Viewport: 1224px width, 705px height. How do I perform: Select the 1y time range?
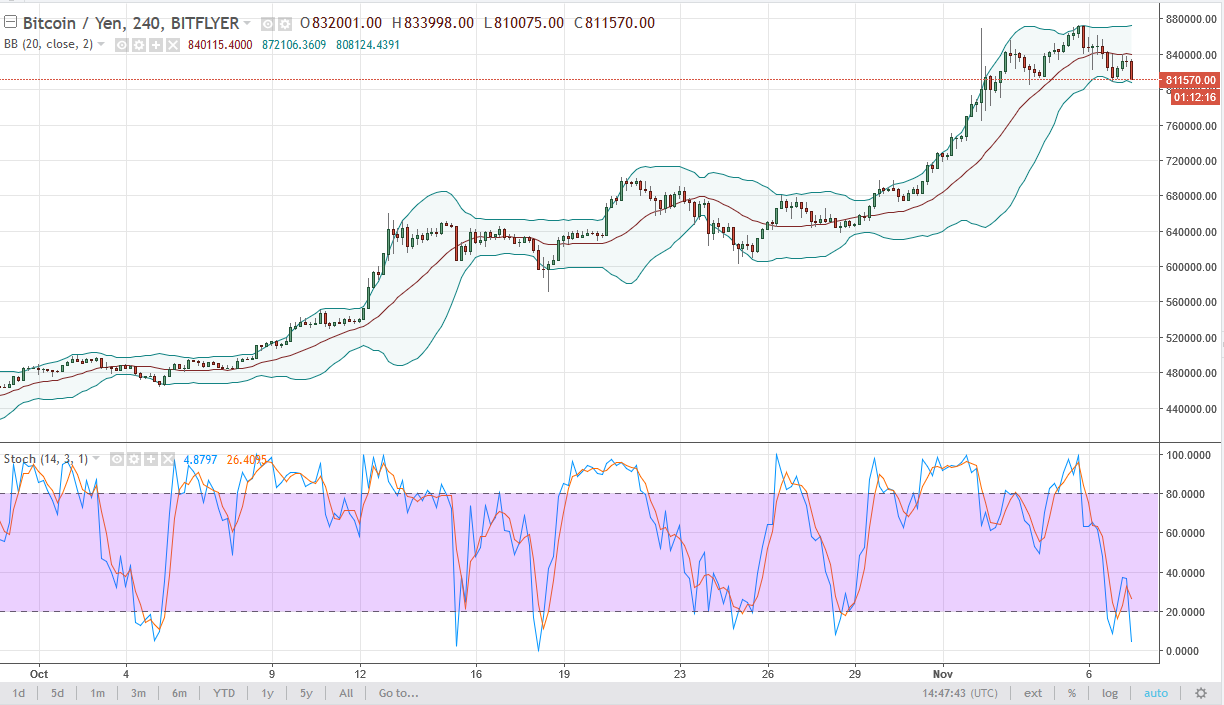point(268,693)
